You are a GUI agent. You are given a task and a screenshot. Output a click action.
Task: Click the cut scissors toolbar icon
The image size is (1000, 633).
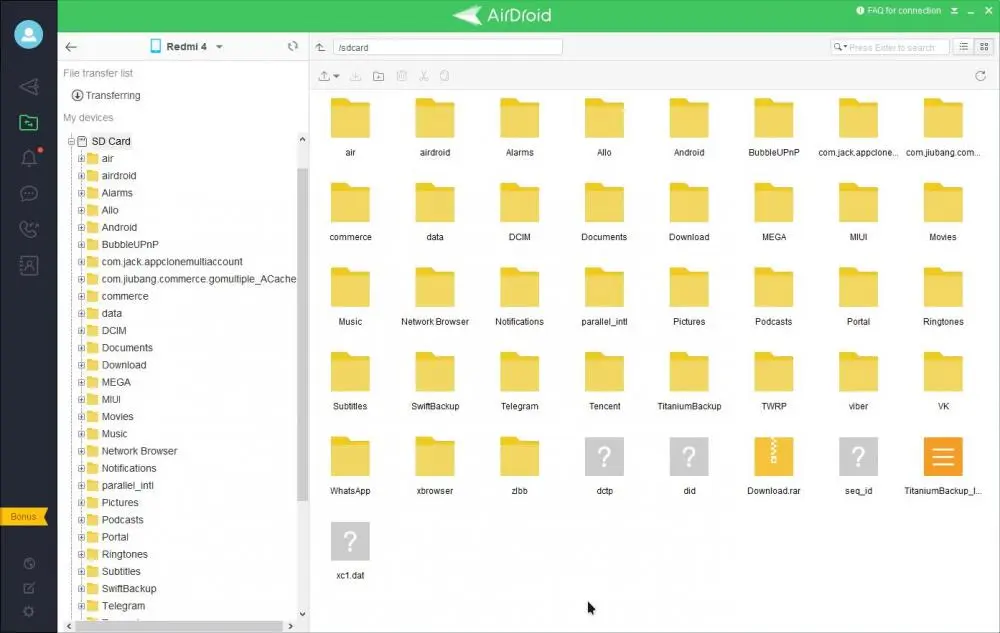pos(423,76)
